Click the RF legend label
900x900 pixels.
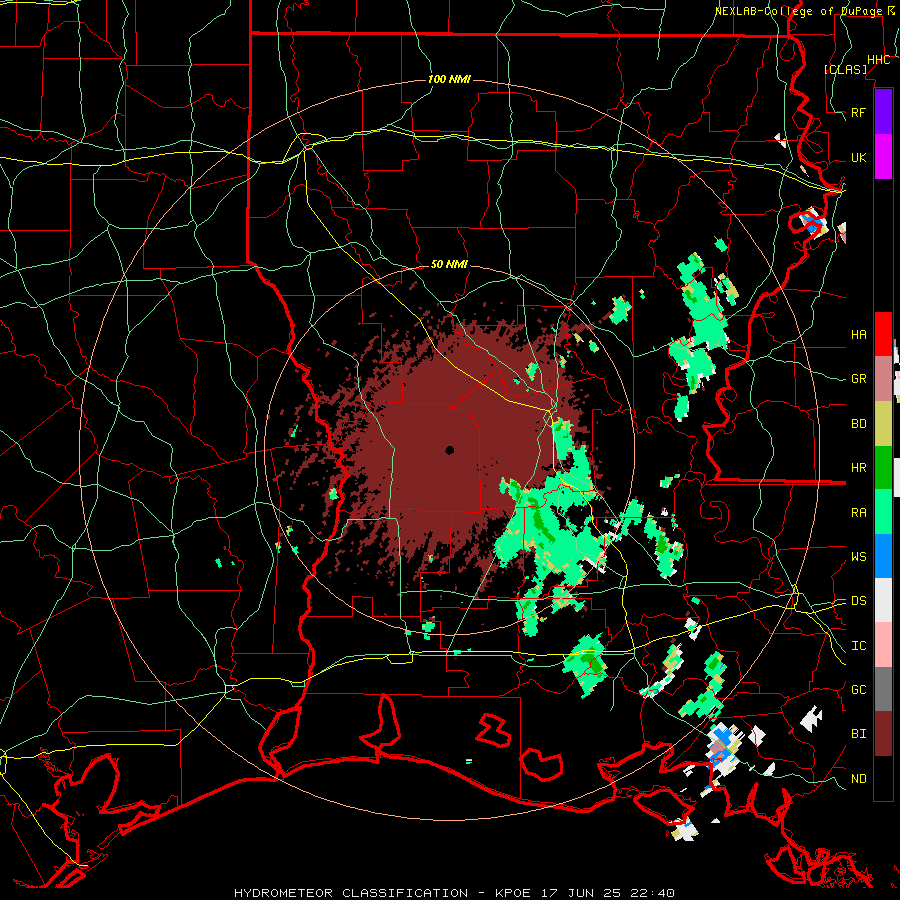tap(858, 112)
